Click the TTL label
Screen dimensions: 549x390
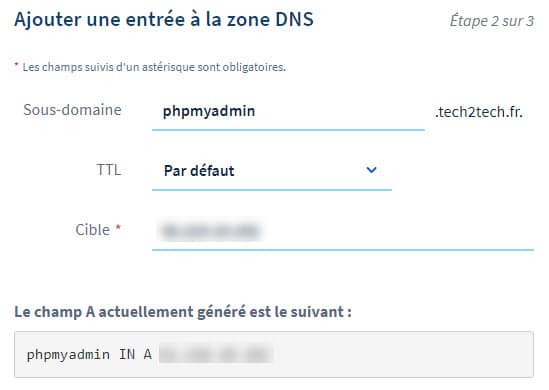click(x=109, y=170)
